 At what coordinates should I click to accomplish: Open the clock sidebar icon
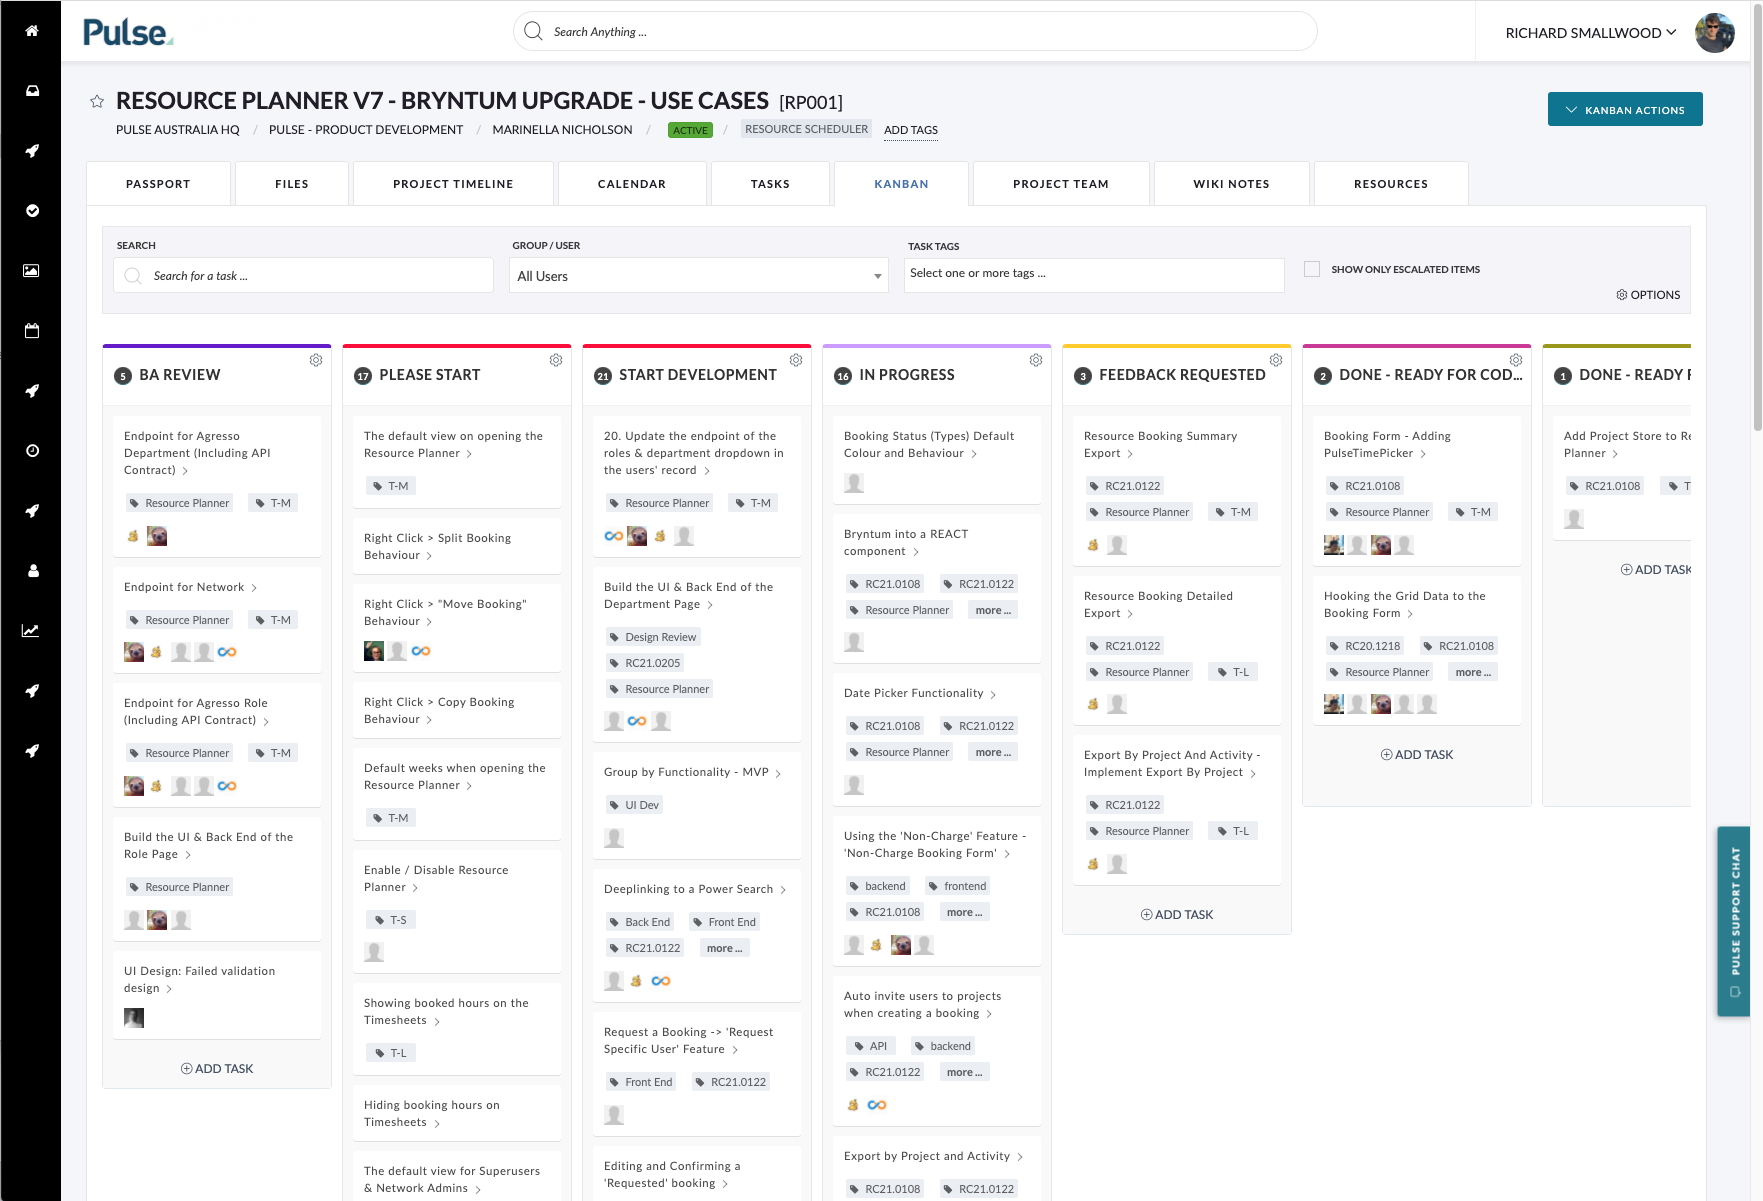[32, 451]
